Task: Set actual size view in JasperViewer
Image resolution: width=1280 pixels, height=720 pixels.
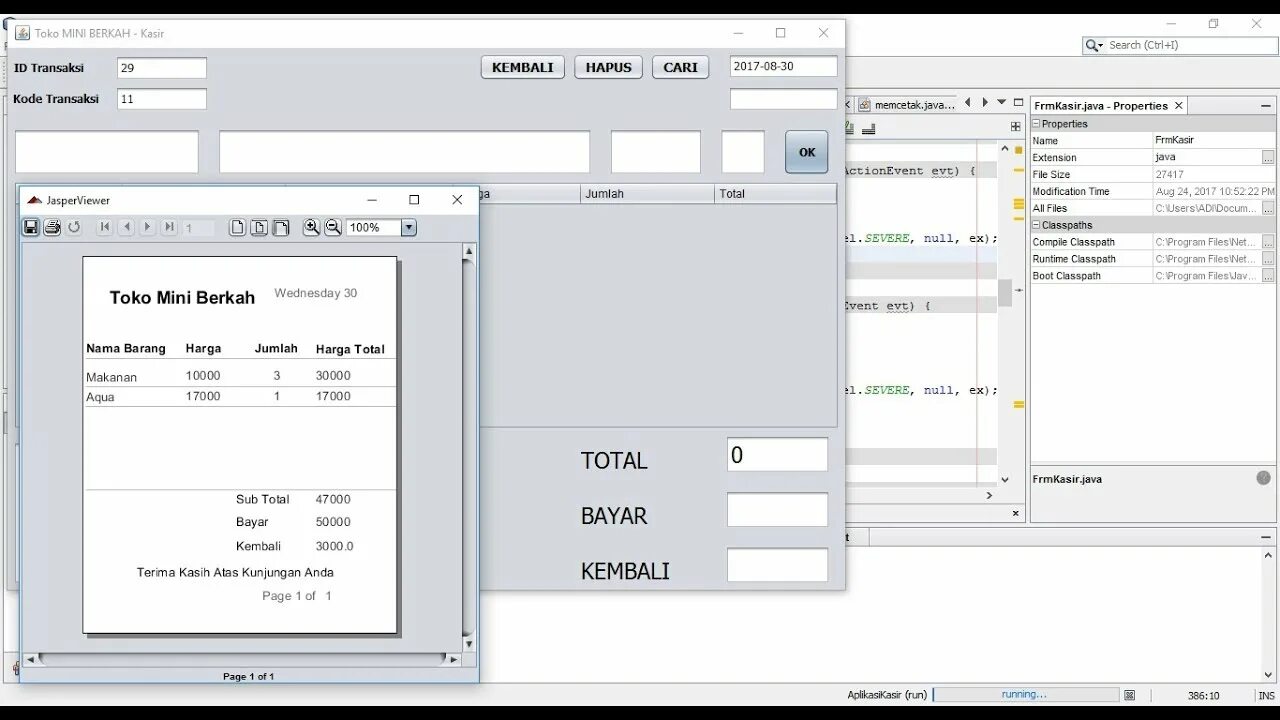Action: pyautogui.click(x=237, y=227)
